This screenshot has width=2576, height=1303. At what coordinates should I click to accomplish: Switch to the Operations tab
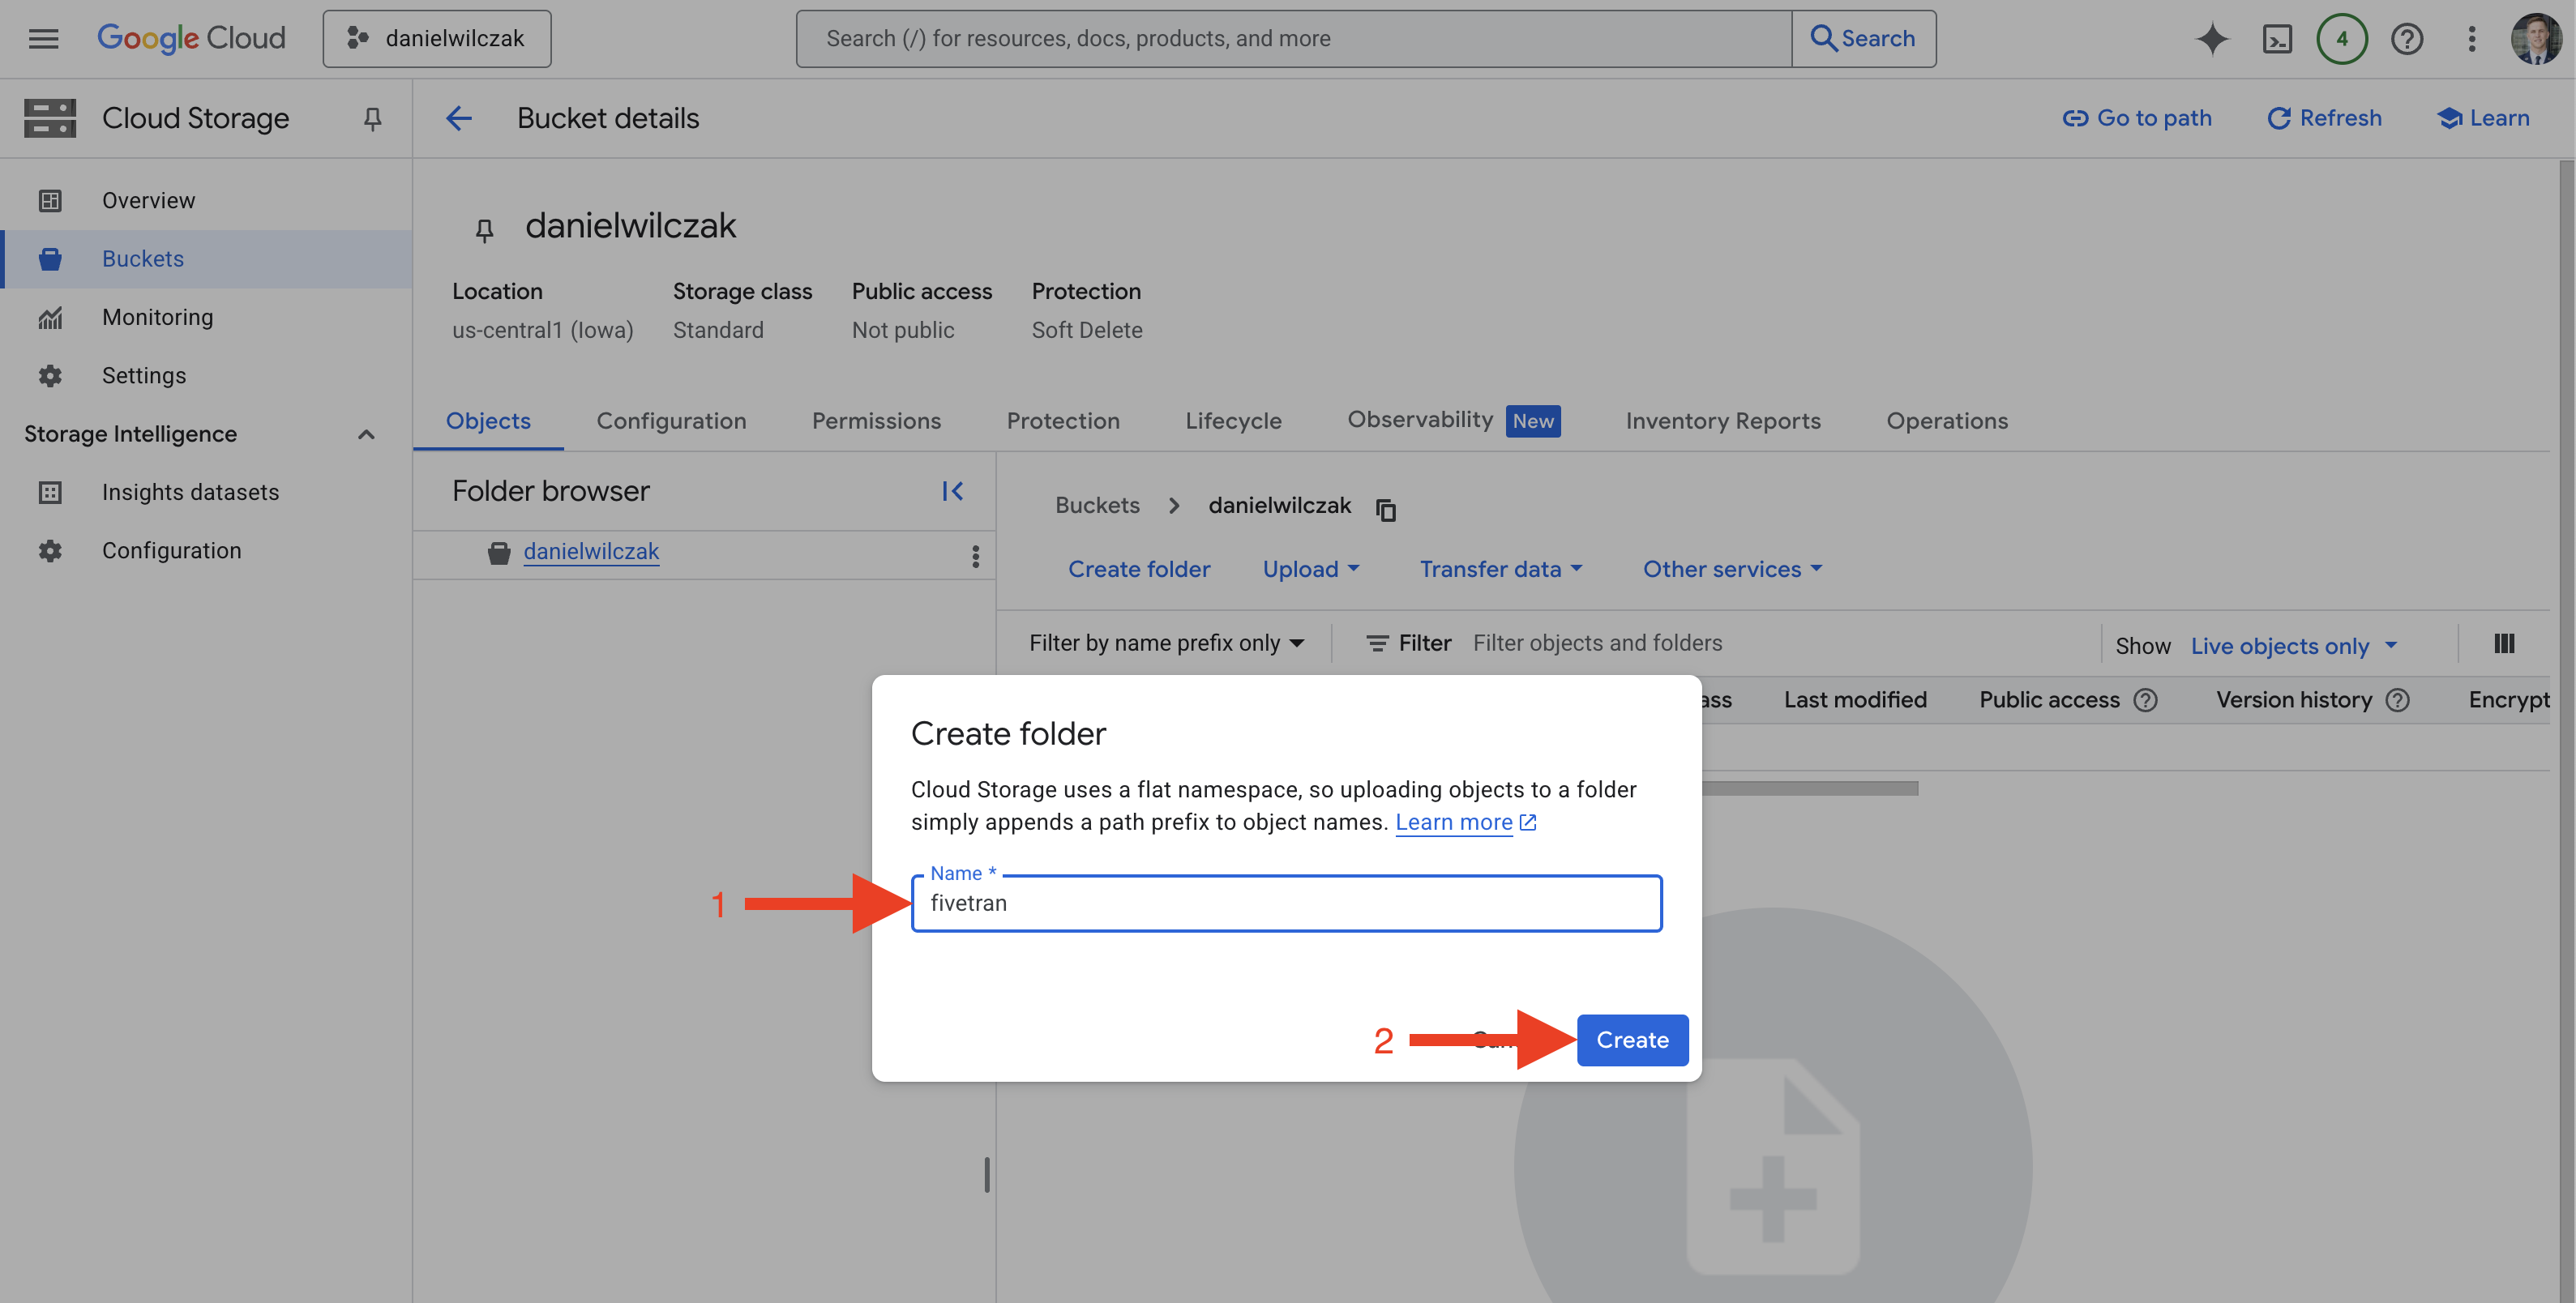(x=1947, y=421)
